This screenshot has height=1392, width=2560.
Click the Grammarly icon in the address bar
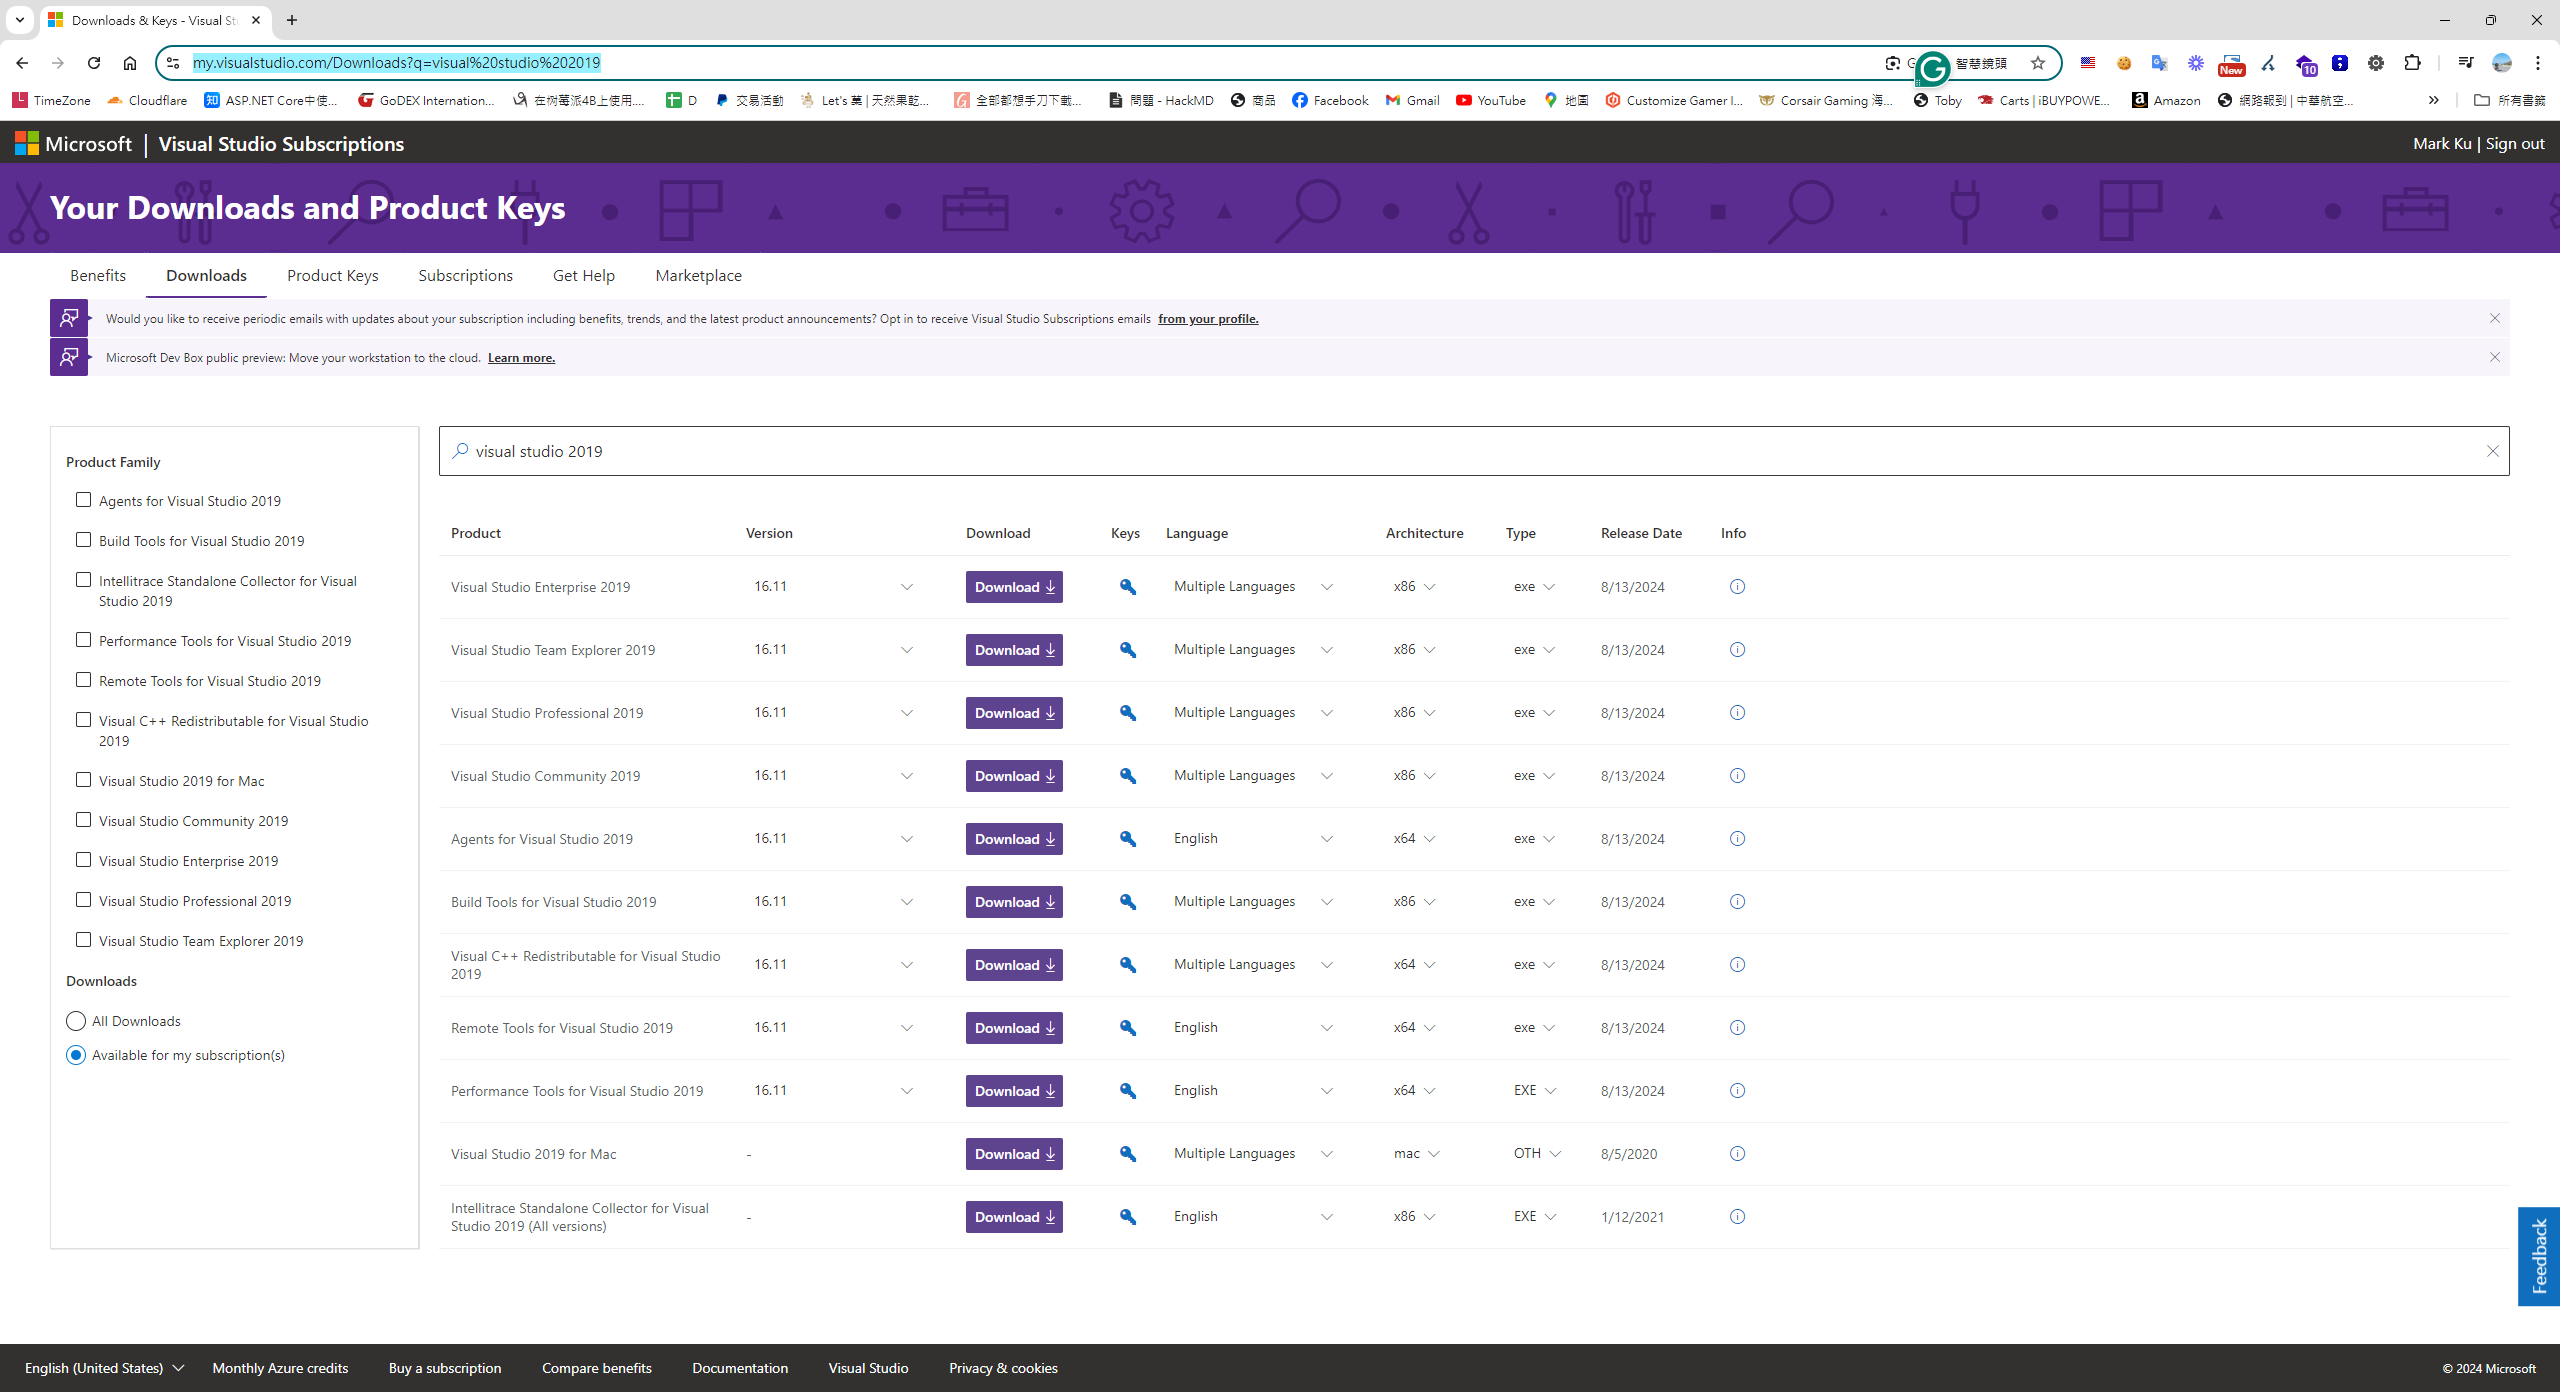(1933, 68)
